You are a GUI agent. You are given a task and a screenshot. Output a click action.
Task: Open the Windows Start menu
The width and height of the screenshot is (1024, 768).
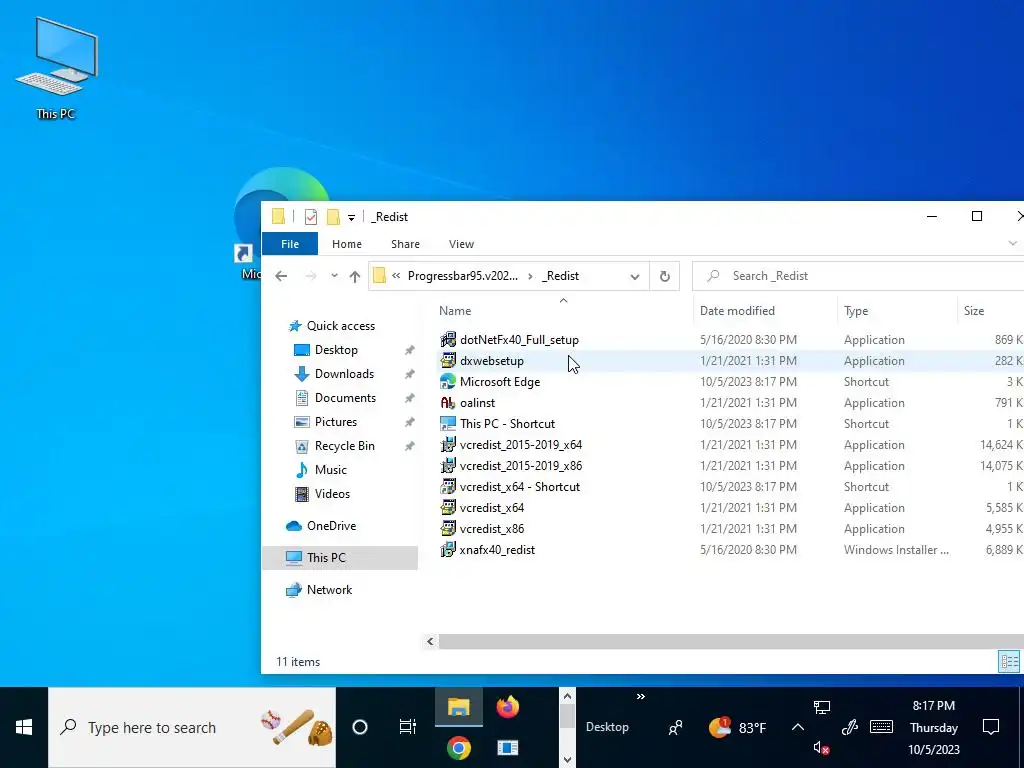24,727
